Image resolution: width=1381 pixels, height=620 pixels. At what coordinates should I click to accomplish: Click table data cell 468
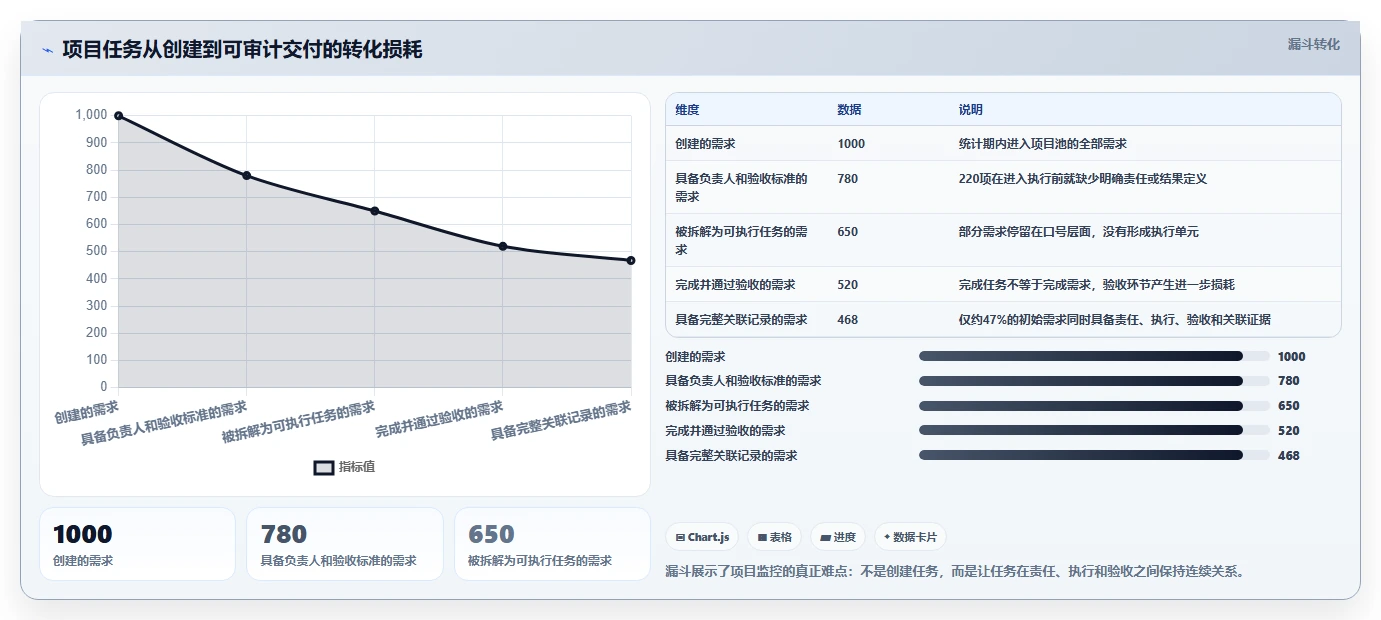coord(888,320)
